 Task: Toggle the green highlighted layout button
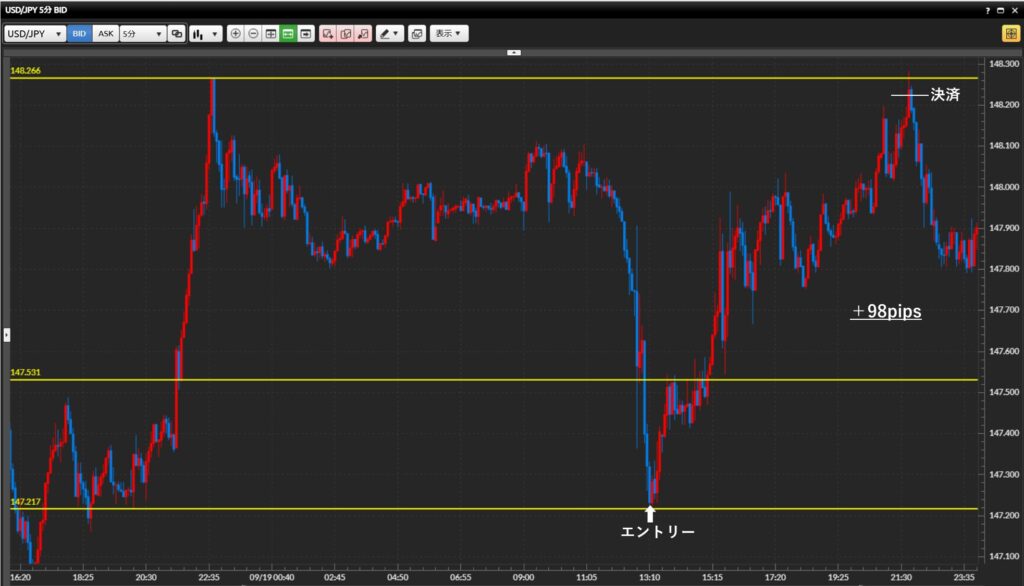(288, 33)
